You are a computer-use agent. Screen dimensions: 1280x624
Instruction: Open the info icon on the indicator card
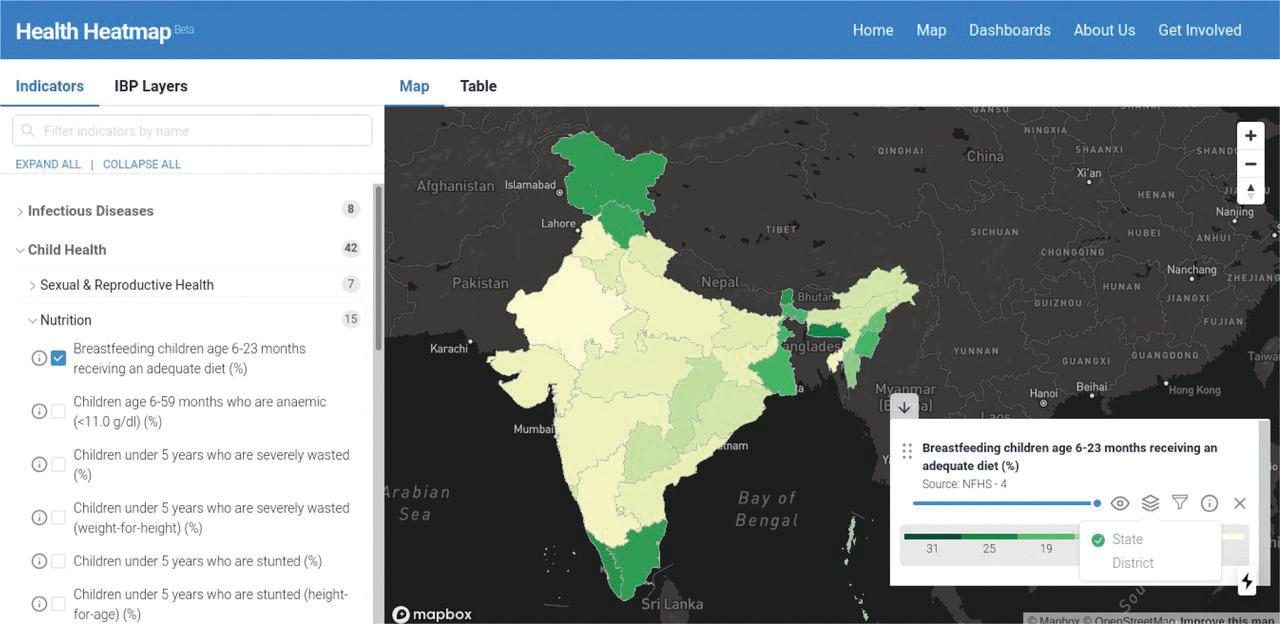click(1210, 503)
